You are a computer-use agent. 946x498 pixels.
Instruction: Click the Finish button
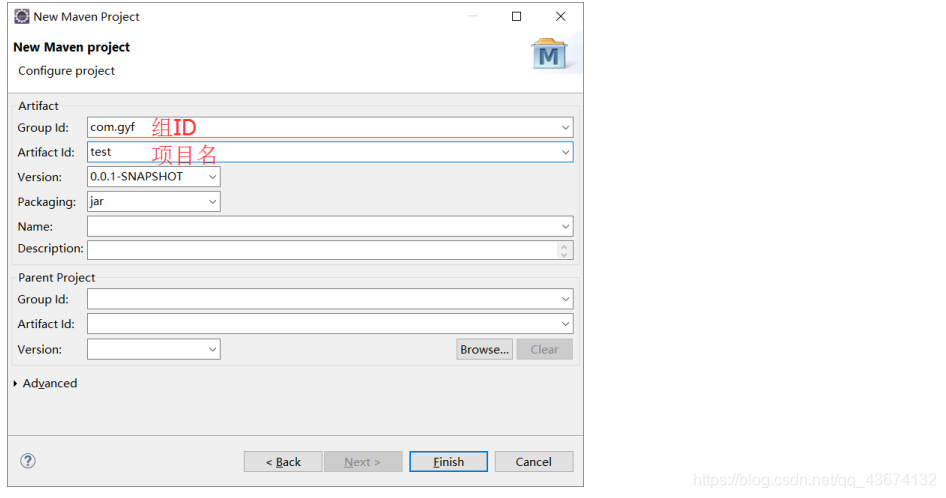click(448, 462)
